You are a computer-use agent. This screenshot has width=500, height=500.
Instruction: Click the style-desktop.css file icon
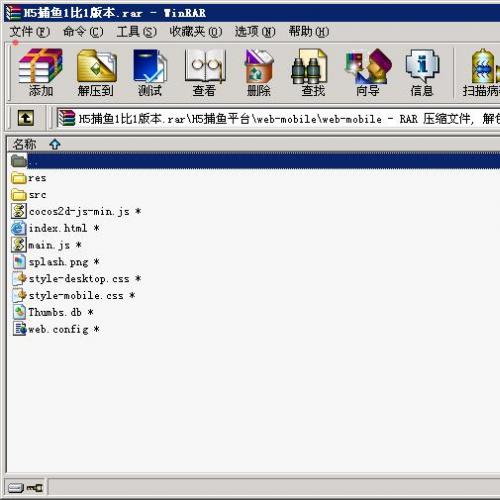click(x=19, y=278)
